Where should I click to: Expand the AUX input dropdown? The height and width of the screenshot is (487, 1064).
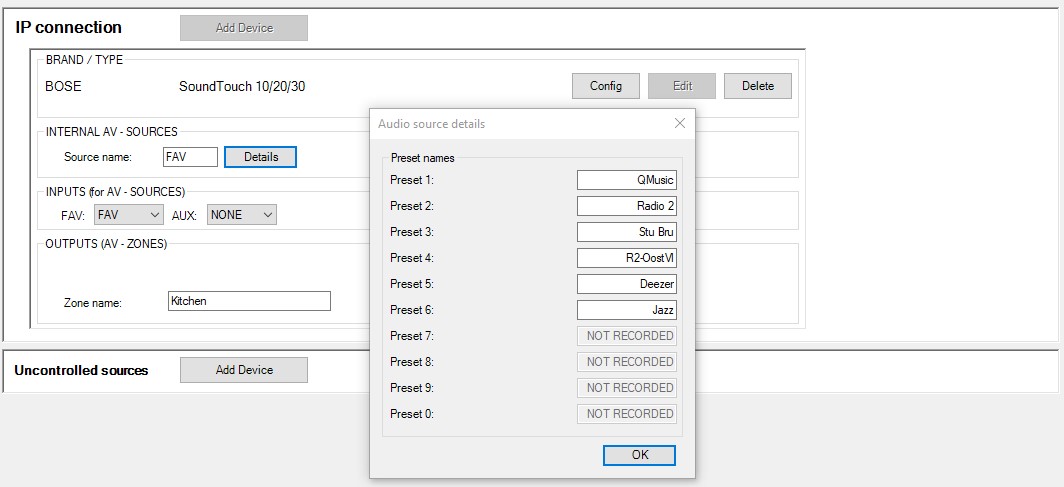pos(241,215)
